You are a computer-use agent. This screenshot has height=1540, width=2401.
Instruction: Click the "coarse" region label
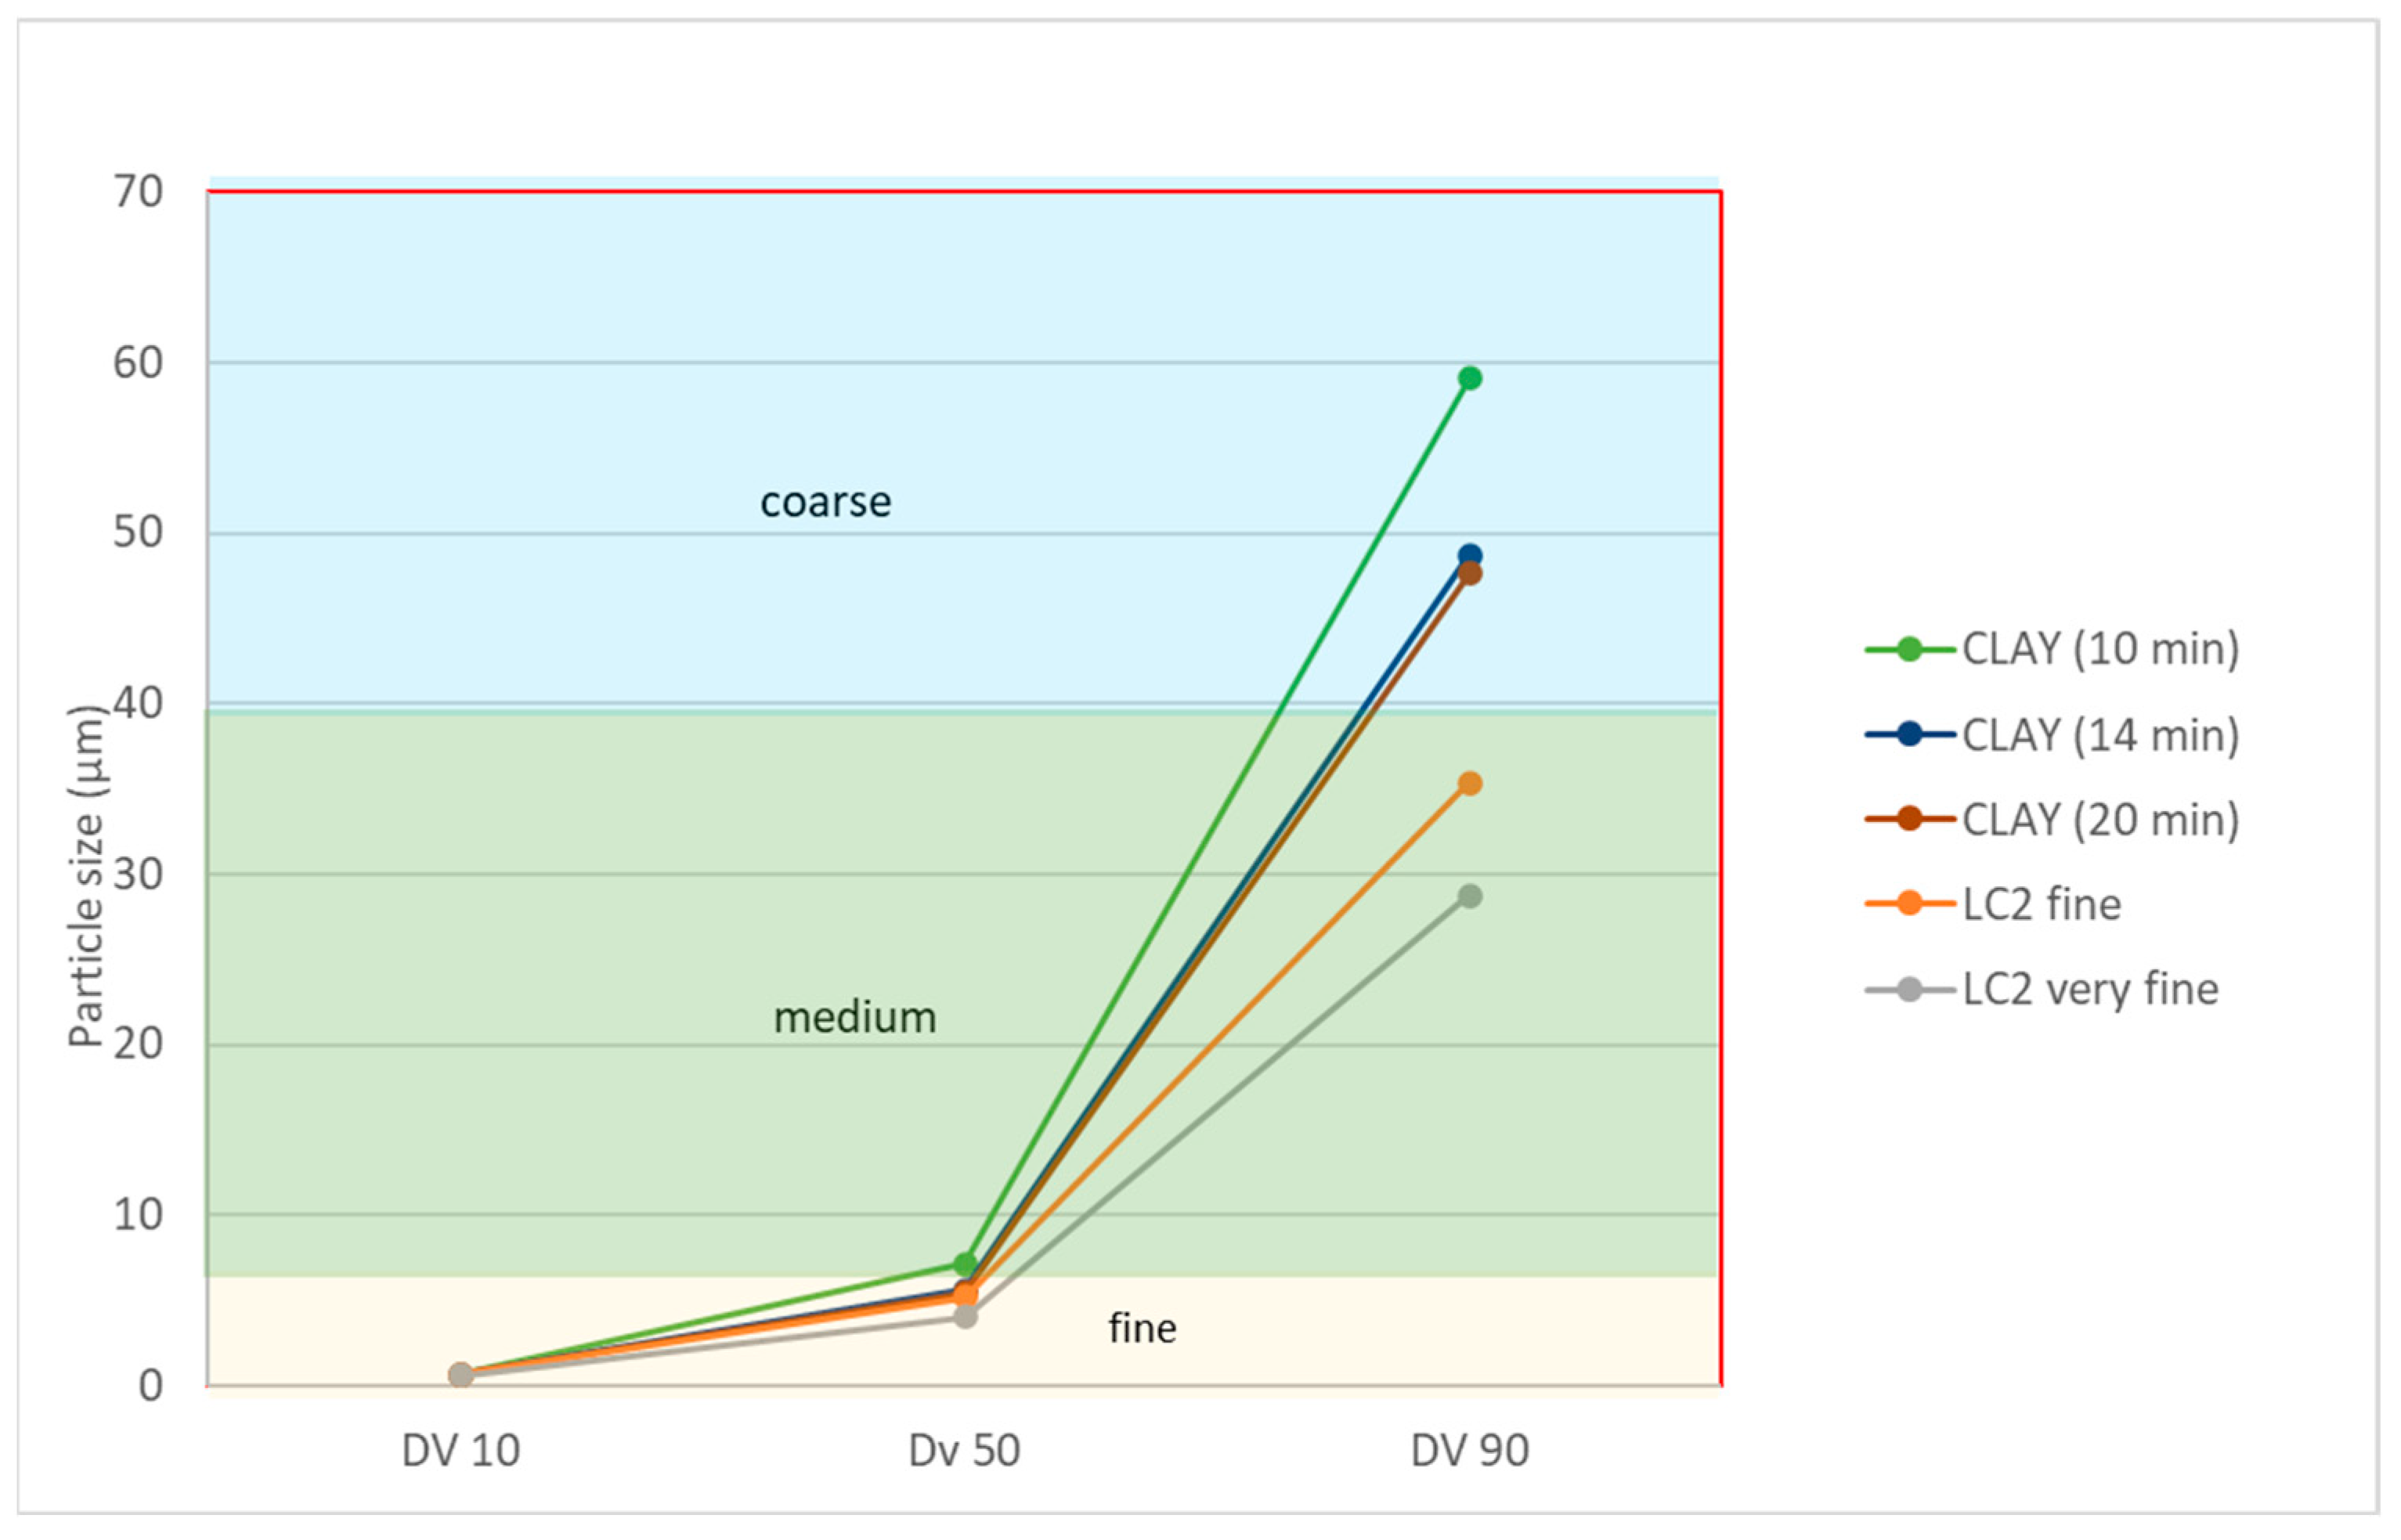pos(825,502)
